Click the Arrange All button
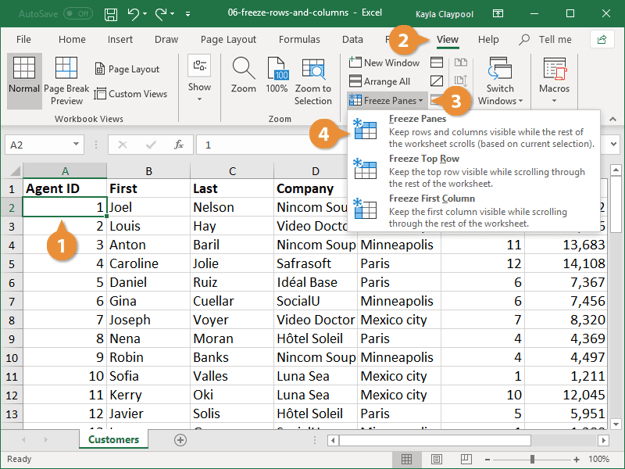Image resolution: width=625 pixels, height=469 pixels. 379,81
